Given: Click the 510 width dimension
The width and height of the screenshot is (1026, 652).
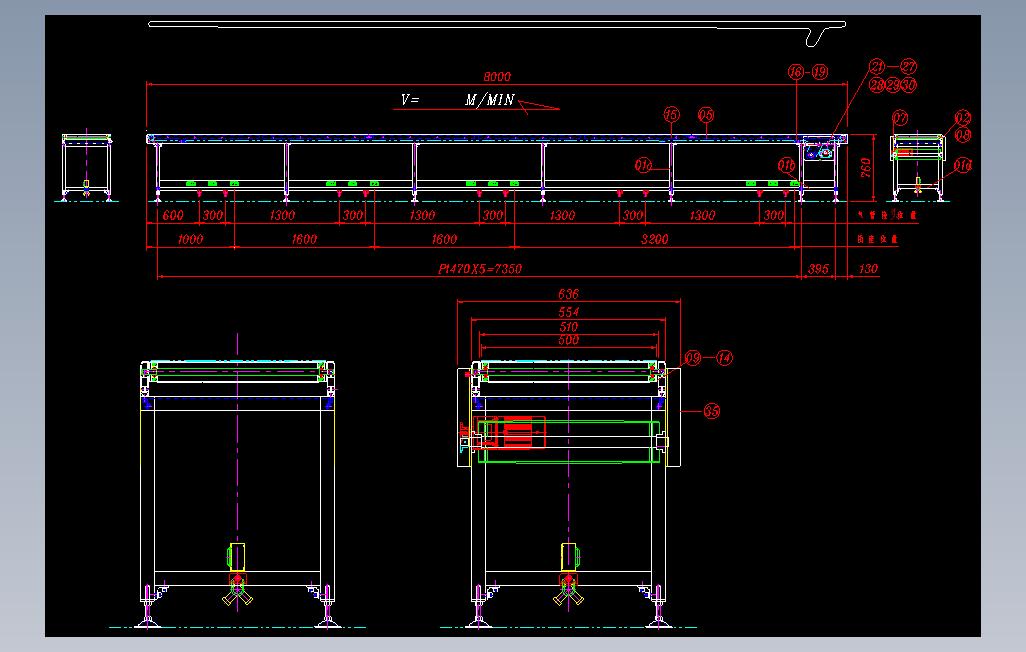Looking at the screenshot, I should point(568,326).
